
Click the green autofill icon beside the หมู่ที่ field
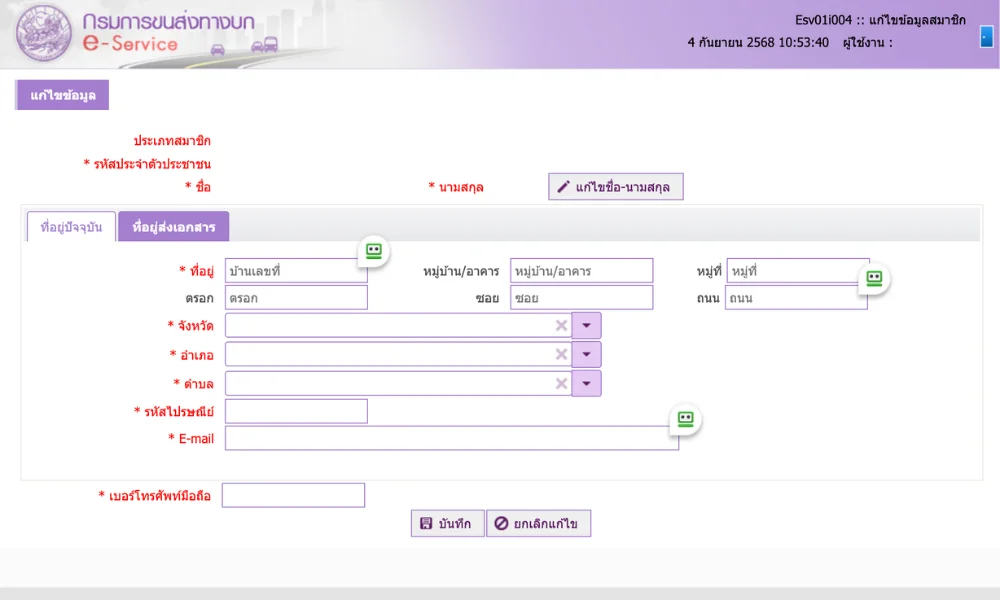pyautogui.click(x=873, y=278)
